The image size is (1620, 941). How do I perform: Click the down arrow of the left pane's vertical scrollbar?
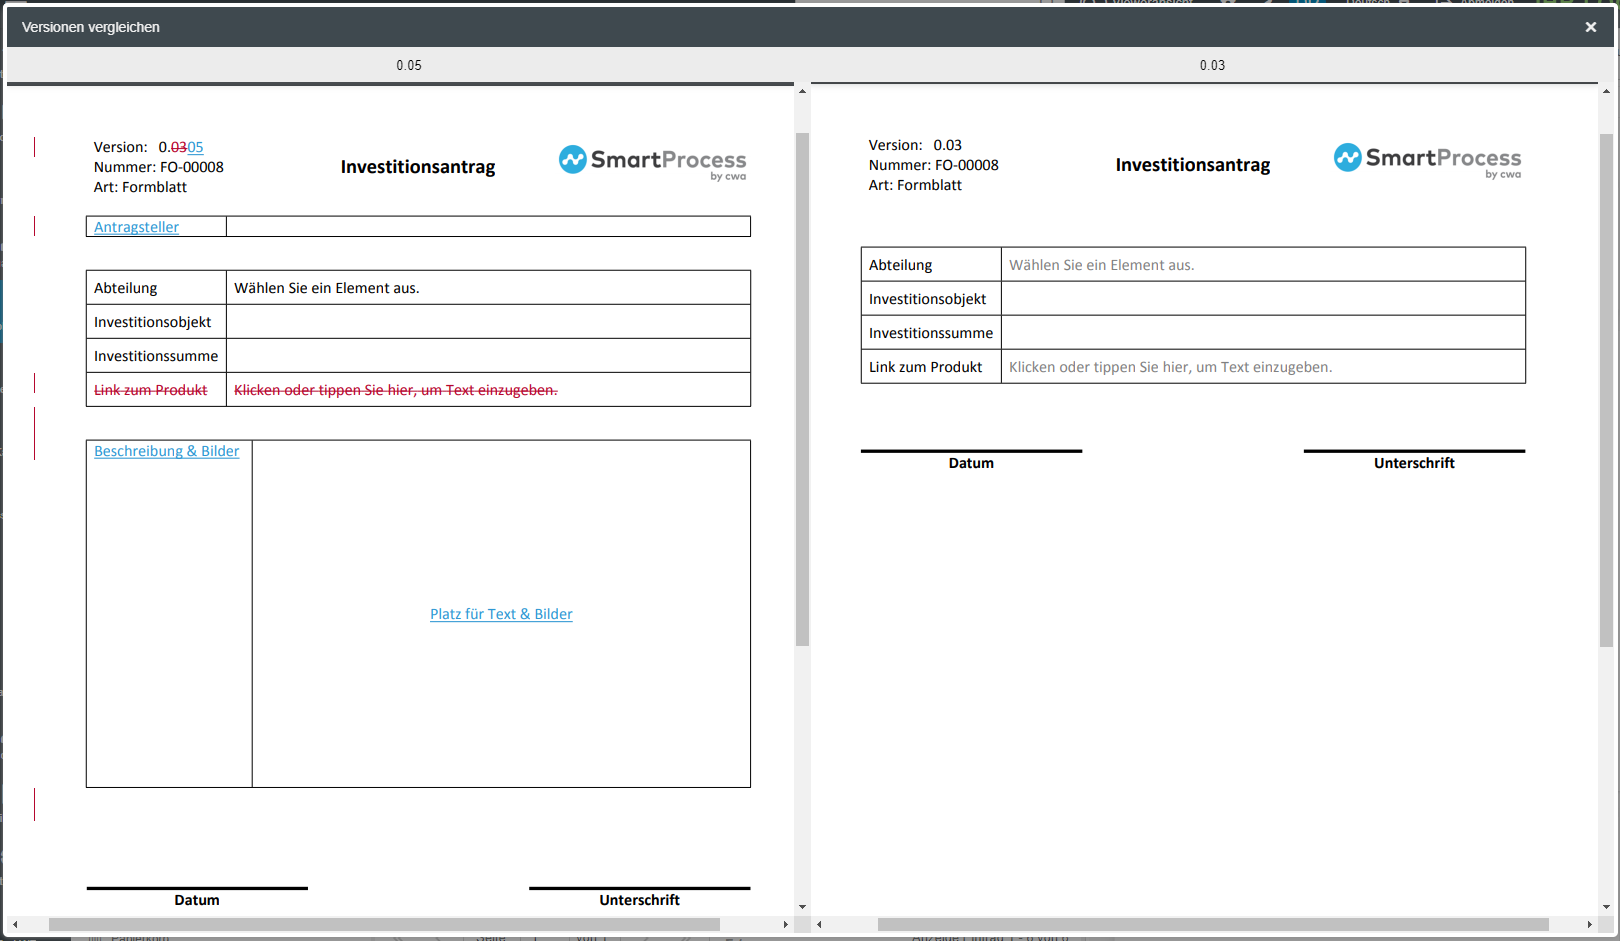click(802, 907)
